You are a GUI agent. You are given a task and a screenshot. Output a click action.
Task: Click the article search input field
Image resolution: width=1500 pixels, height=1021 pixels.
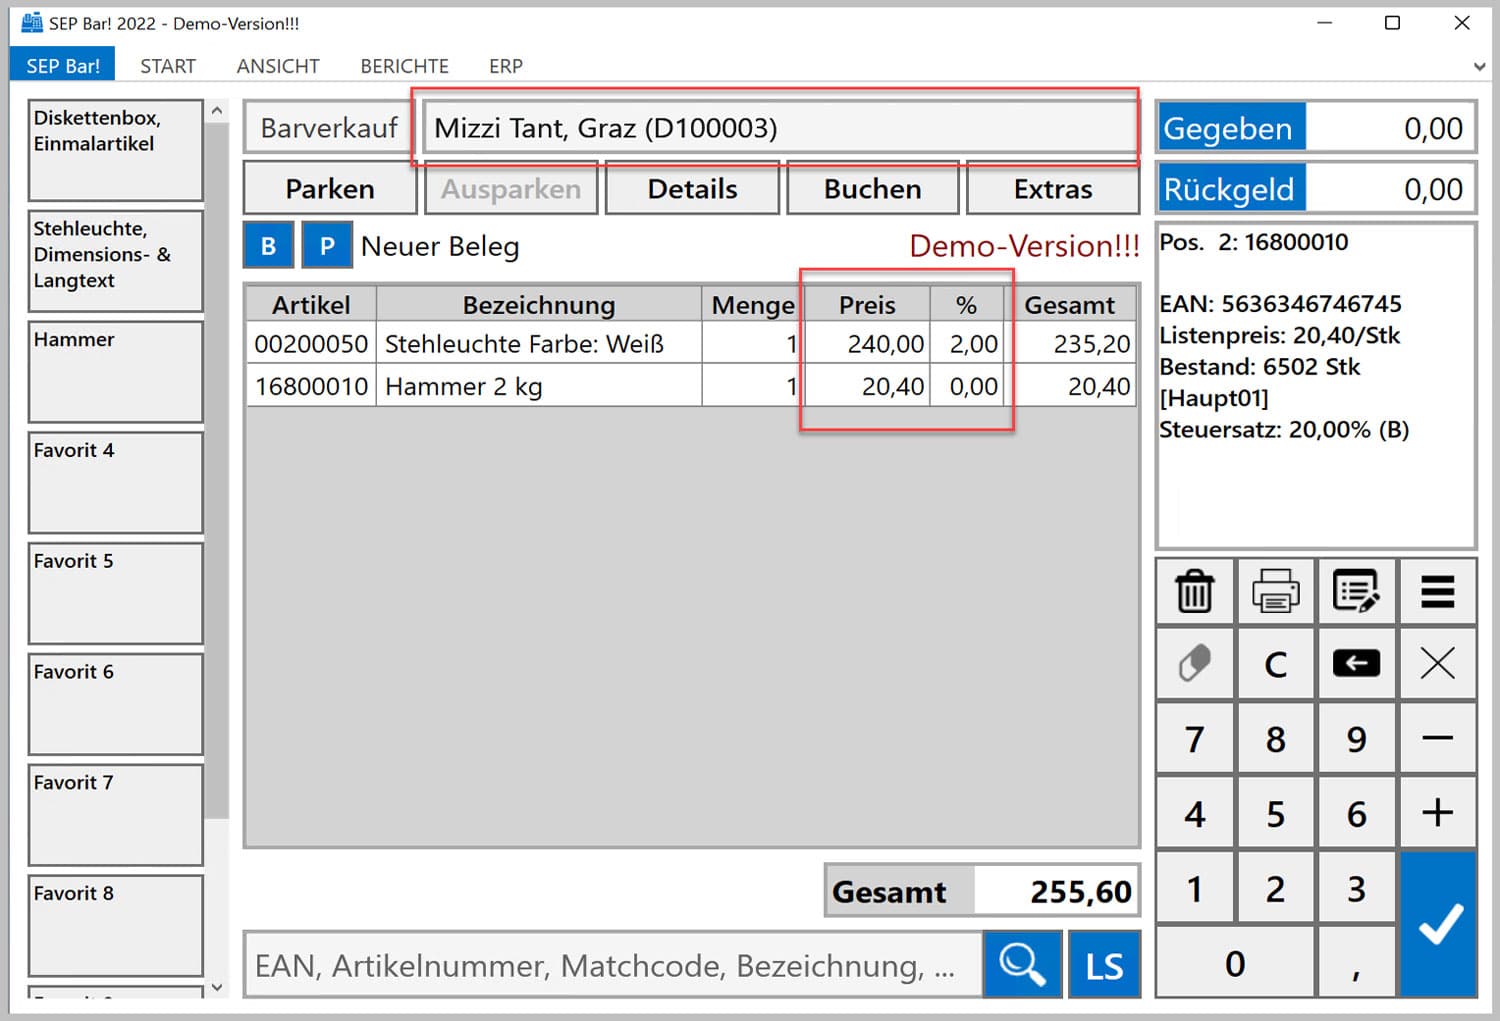613,965
